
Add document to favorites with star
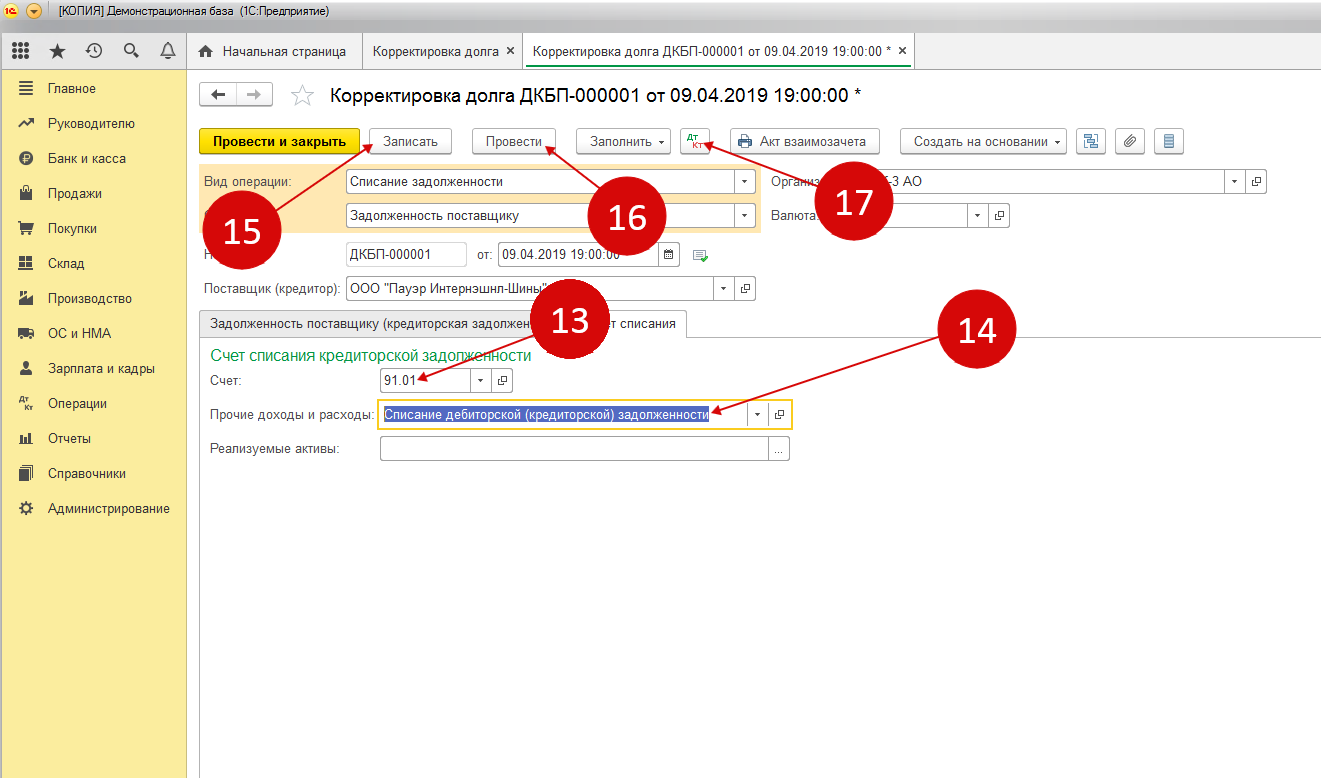pyautogui.click(x=301, y=96)
